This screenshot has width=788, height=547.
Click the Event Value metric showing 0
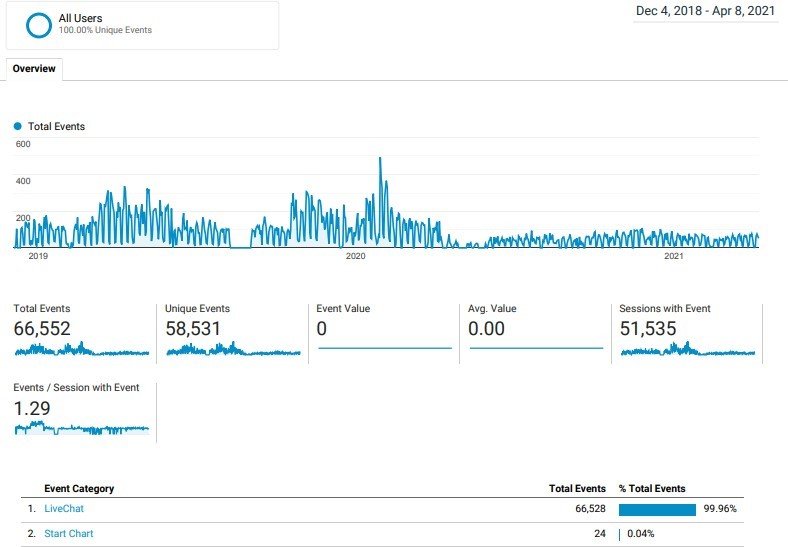pyautogui.click(x=322, y=329)
